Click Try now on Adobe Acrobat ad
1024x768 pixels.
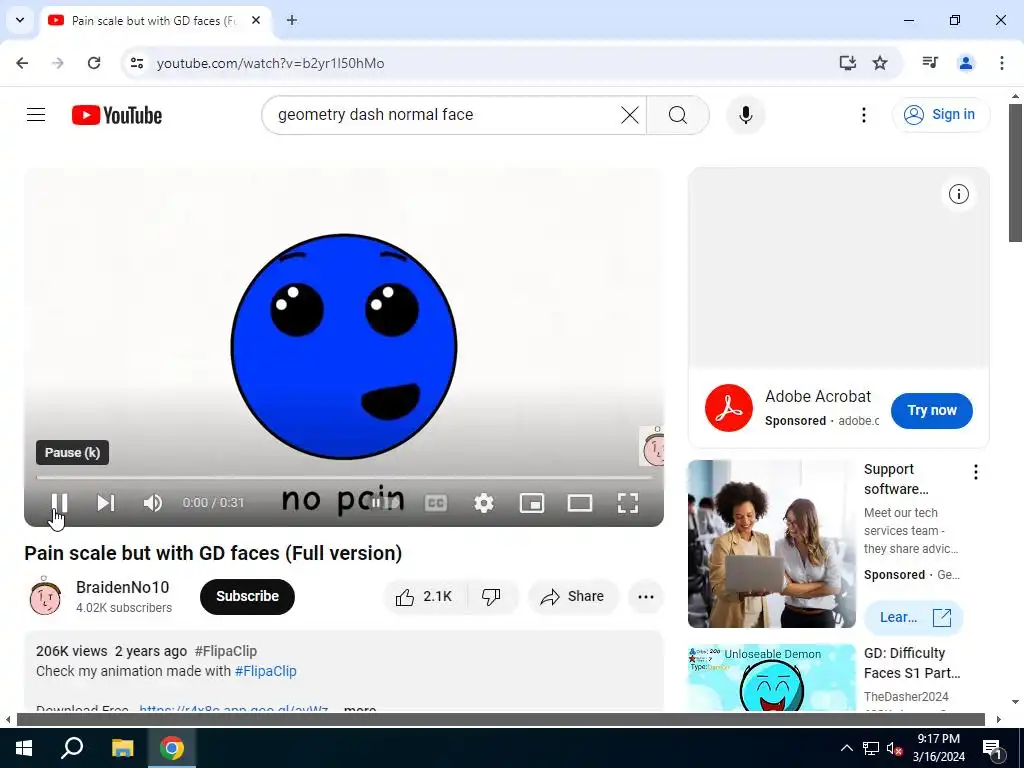point(931,411)
